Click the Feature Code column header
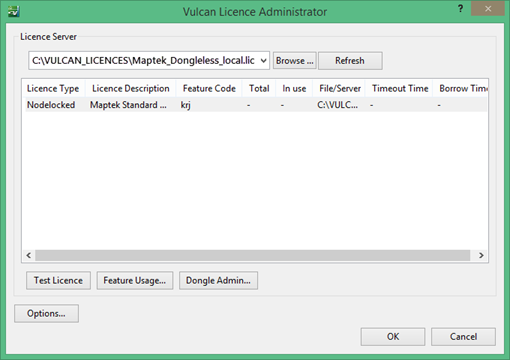The height and width of the screenshot is (360, 510). coord(209,88)
